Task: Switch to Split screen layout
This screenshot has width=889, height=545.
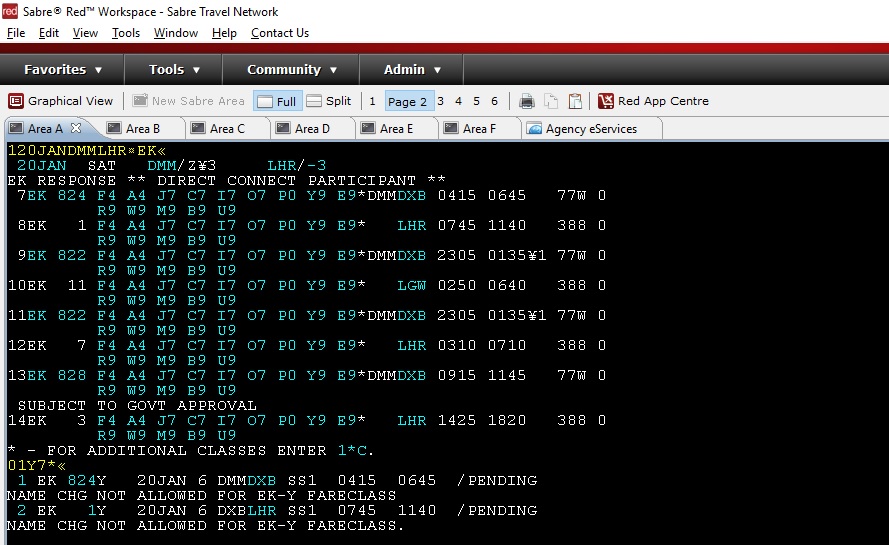Action: tap(329, 101)
